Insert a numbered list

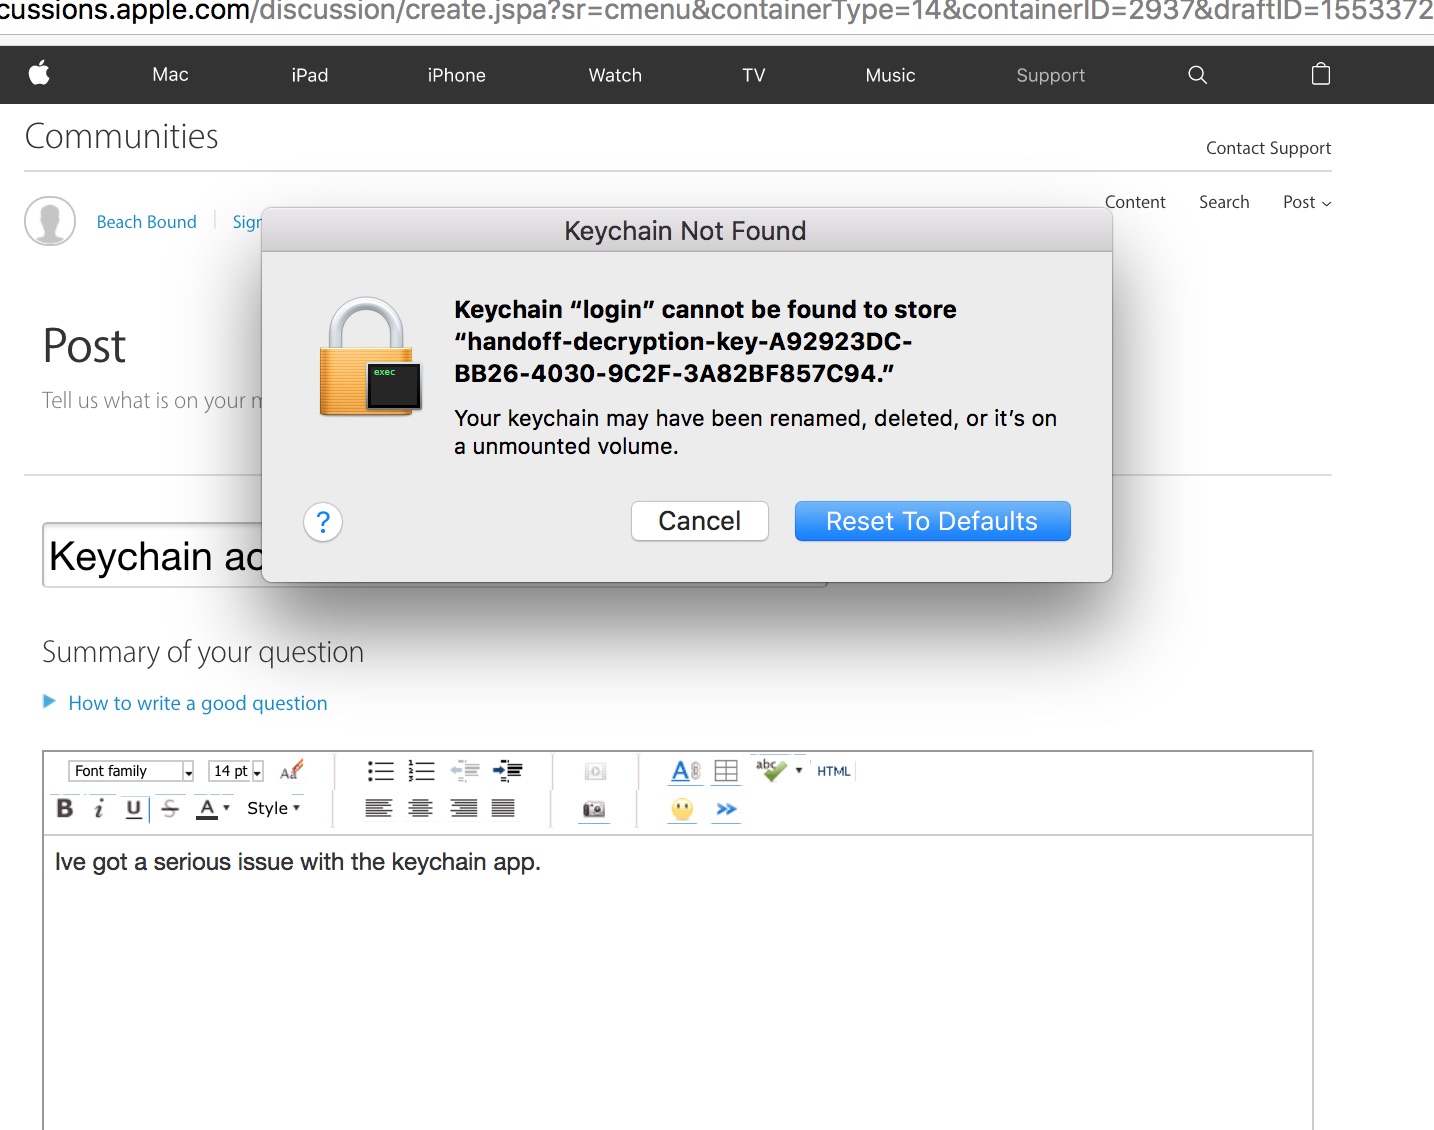(422, 771)
